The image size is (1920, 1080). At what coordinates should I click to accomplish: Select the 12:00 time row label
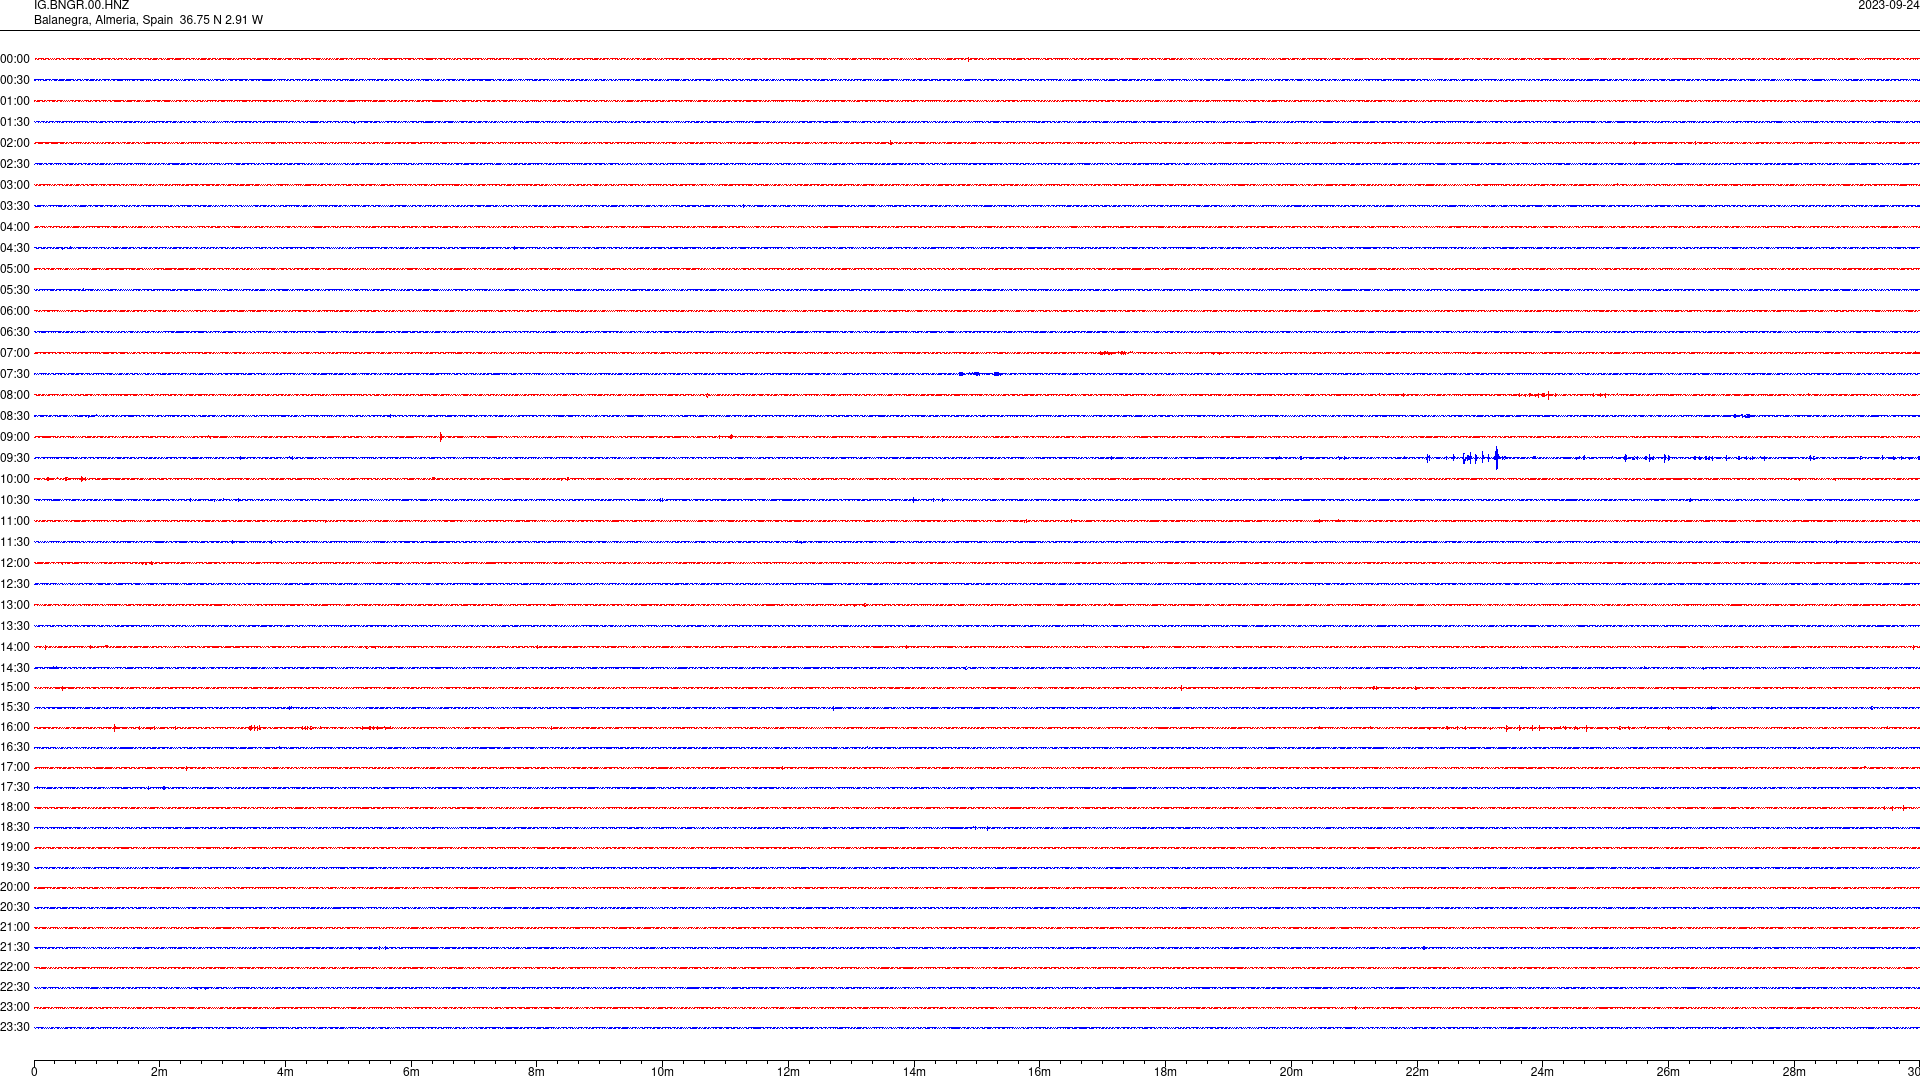click(15, 563)
